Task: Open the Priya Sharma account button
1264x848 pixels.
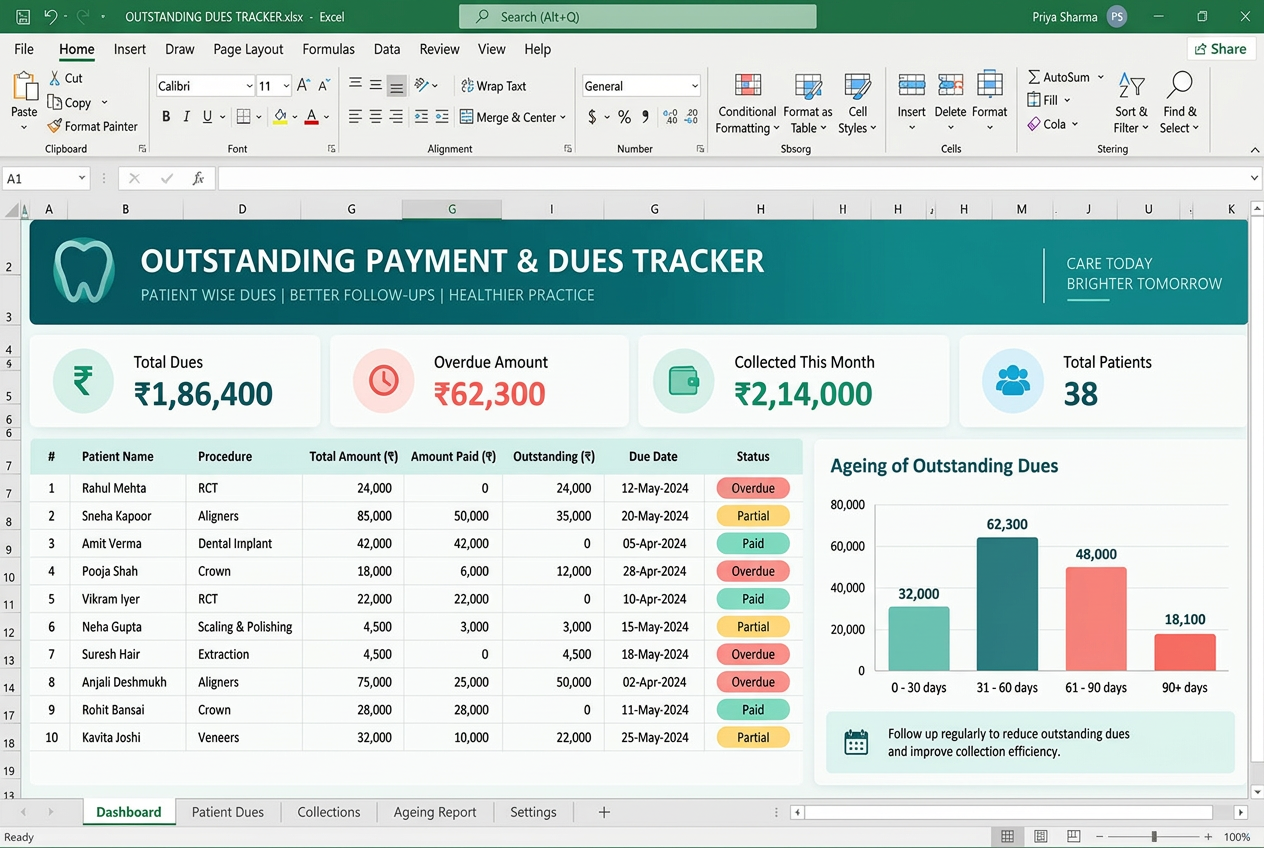Action: click(1080, 17)
